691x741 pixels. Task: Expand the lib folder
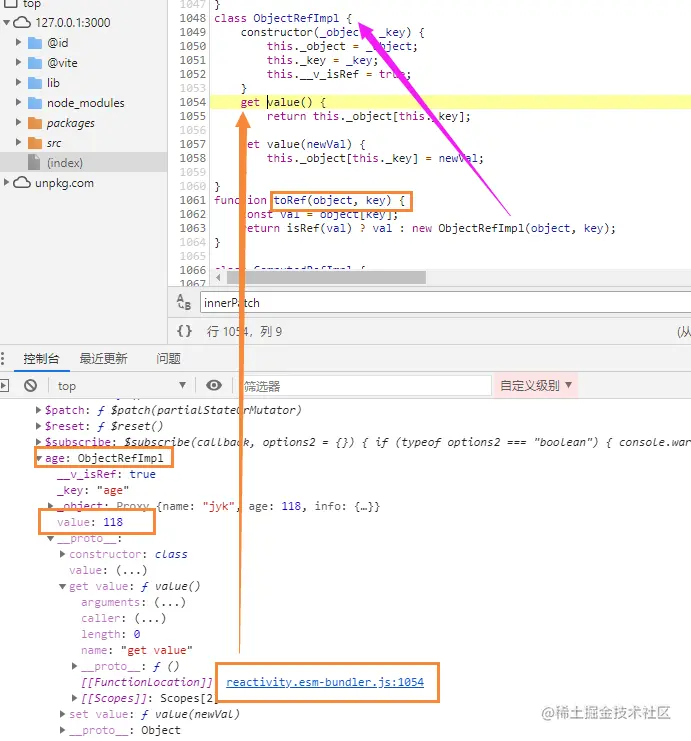pos(18,82)
